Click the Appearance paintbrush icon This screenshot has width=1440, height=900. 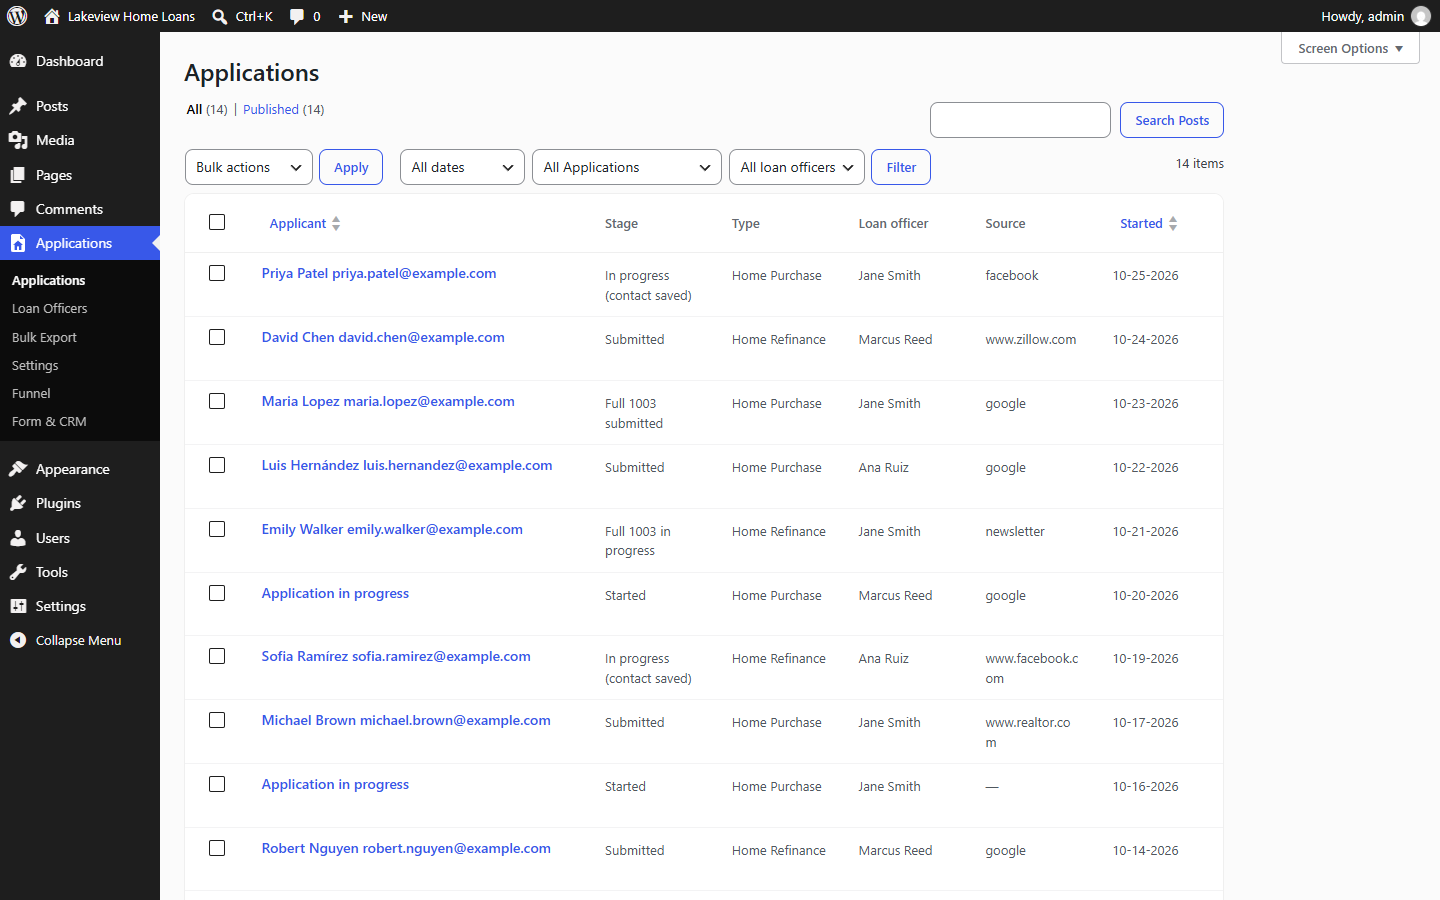(18, 469)
